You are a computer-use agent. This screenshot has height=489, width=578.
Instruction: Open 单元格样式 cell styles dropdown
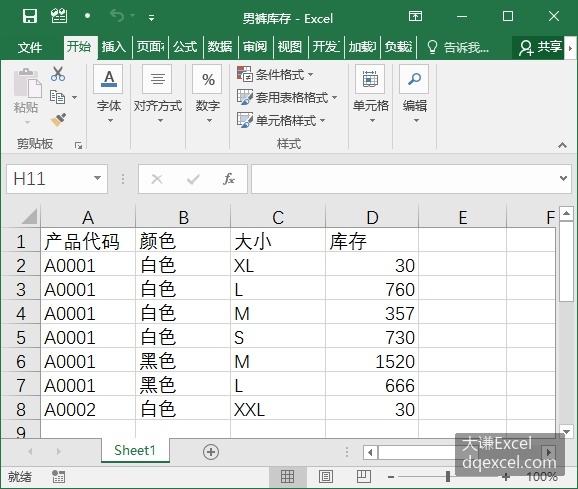[x=281, y=120]
